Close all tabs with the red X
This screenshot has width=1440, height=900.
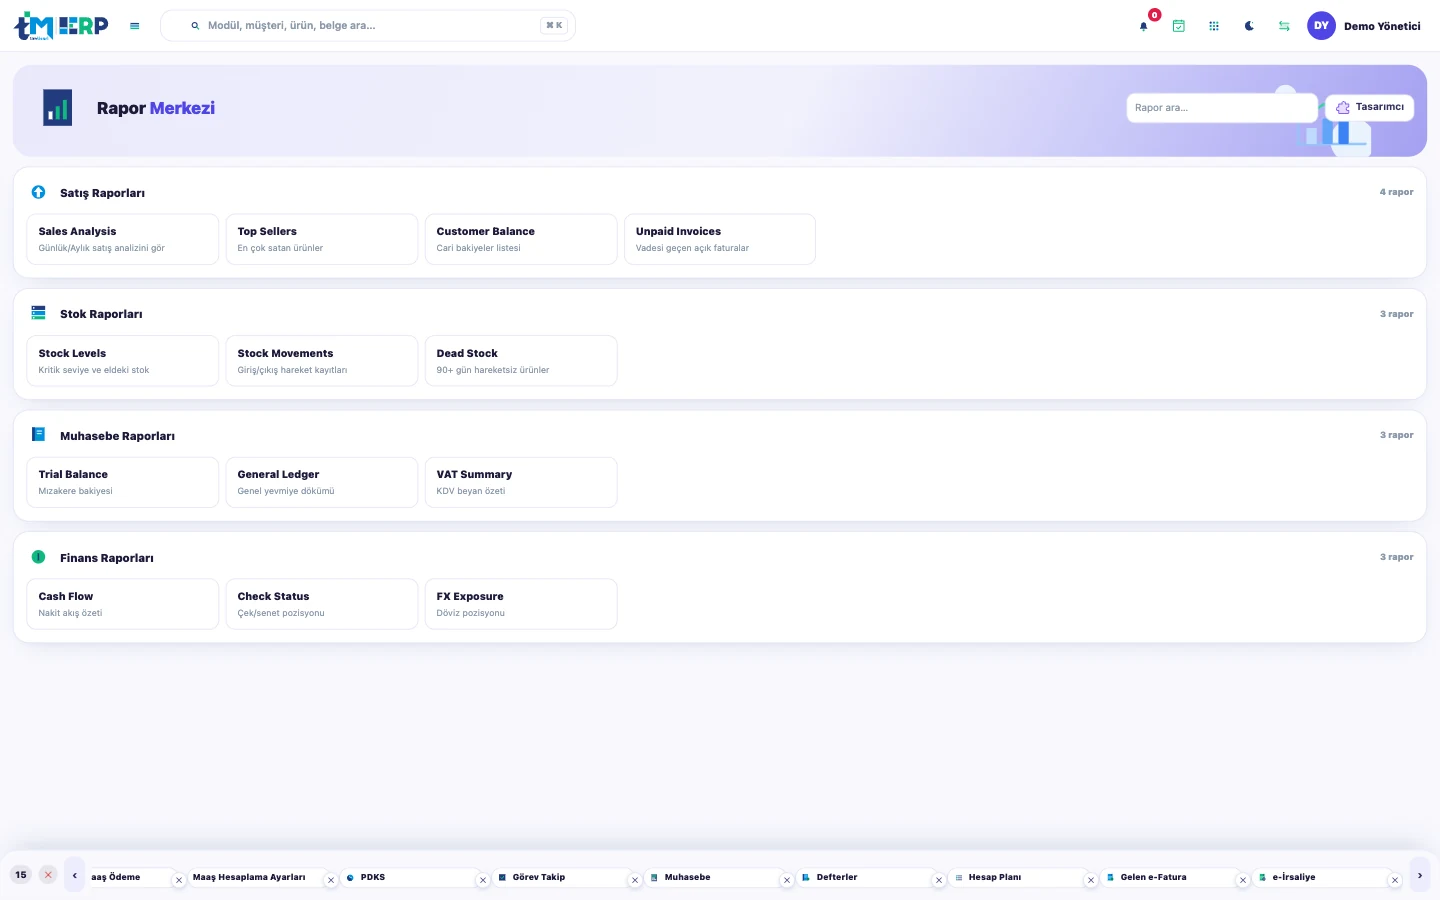tap(48, 875)
